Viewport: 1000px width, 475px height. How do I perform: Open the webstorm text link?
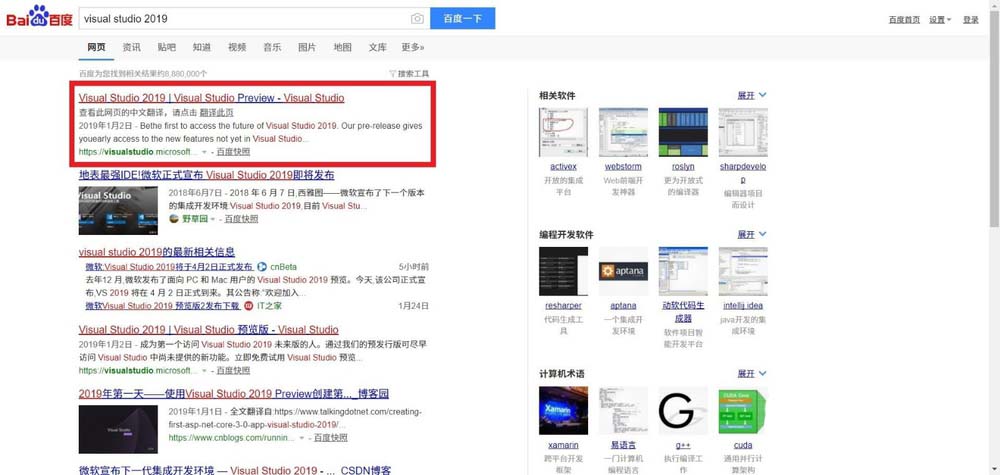click(x=623, y=167)
